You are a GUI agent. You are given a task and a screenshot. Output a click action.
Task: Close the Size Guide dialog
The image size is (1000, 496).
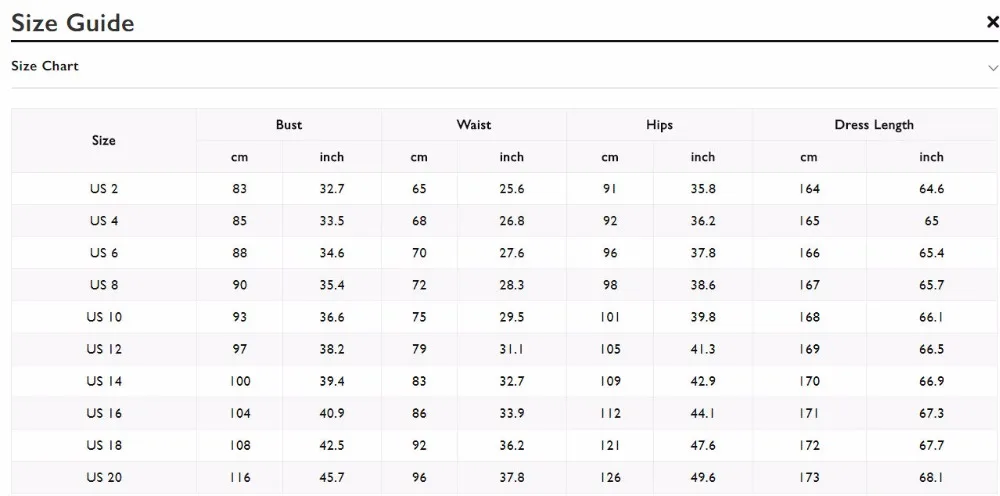992,23
